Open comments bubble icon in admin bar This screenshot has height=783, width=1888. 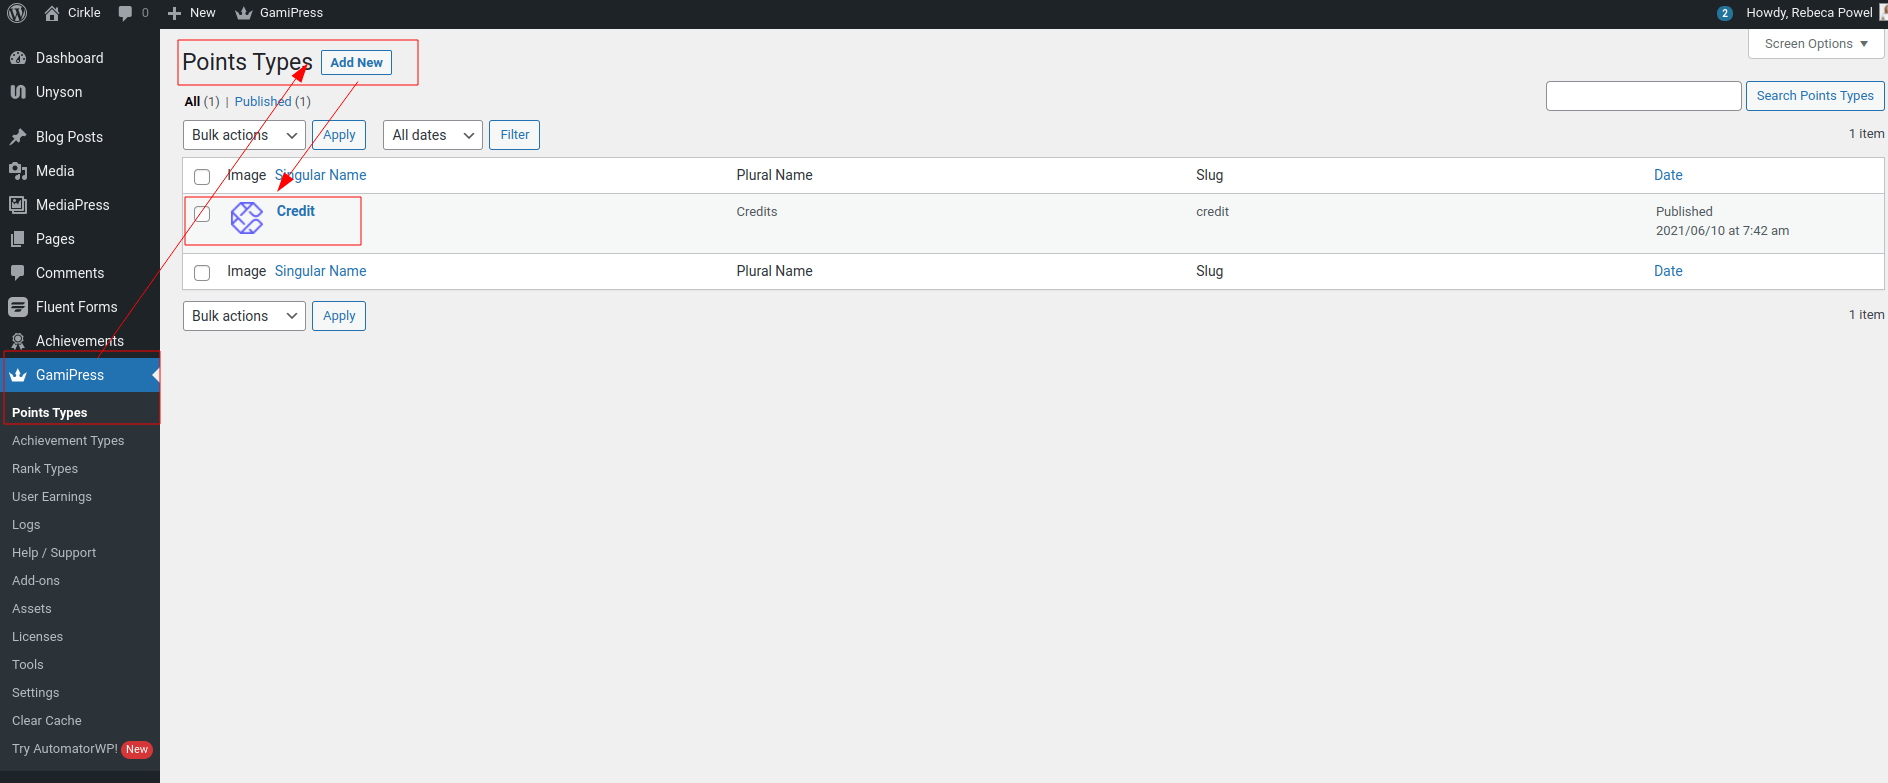point(125,13)
